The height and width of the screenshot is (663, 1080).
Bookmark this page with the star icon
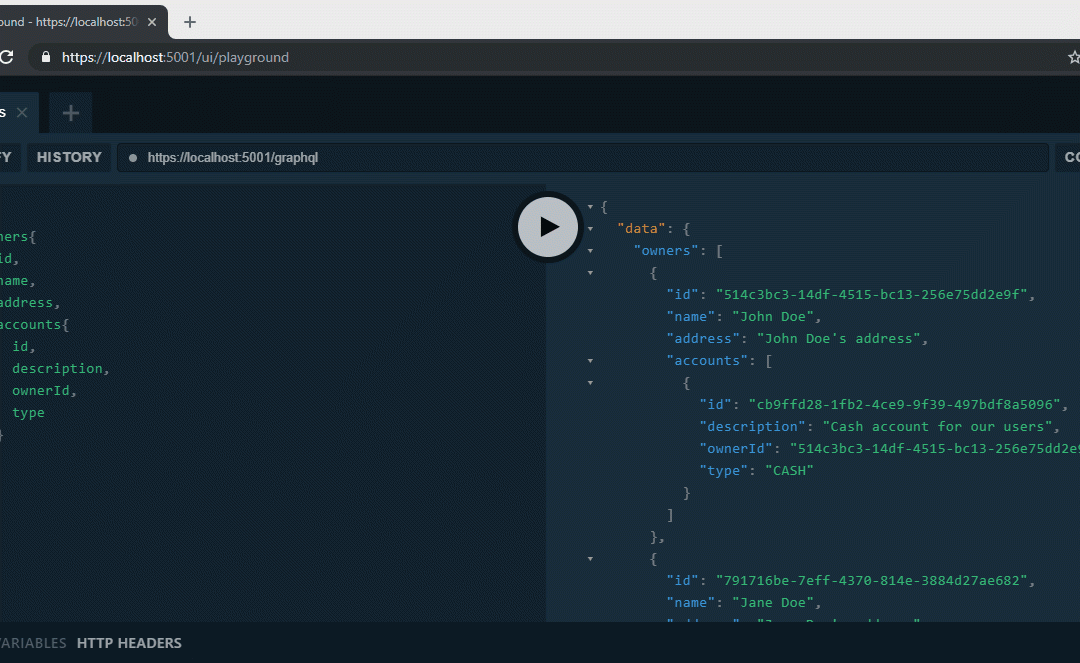(x=1073, y=57)
